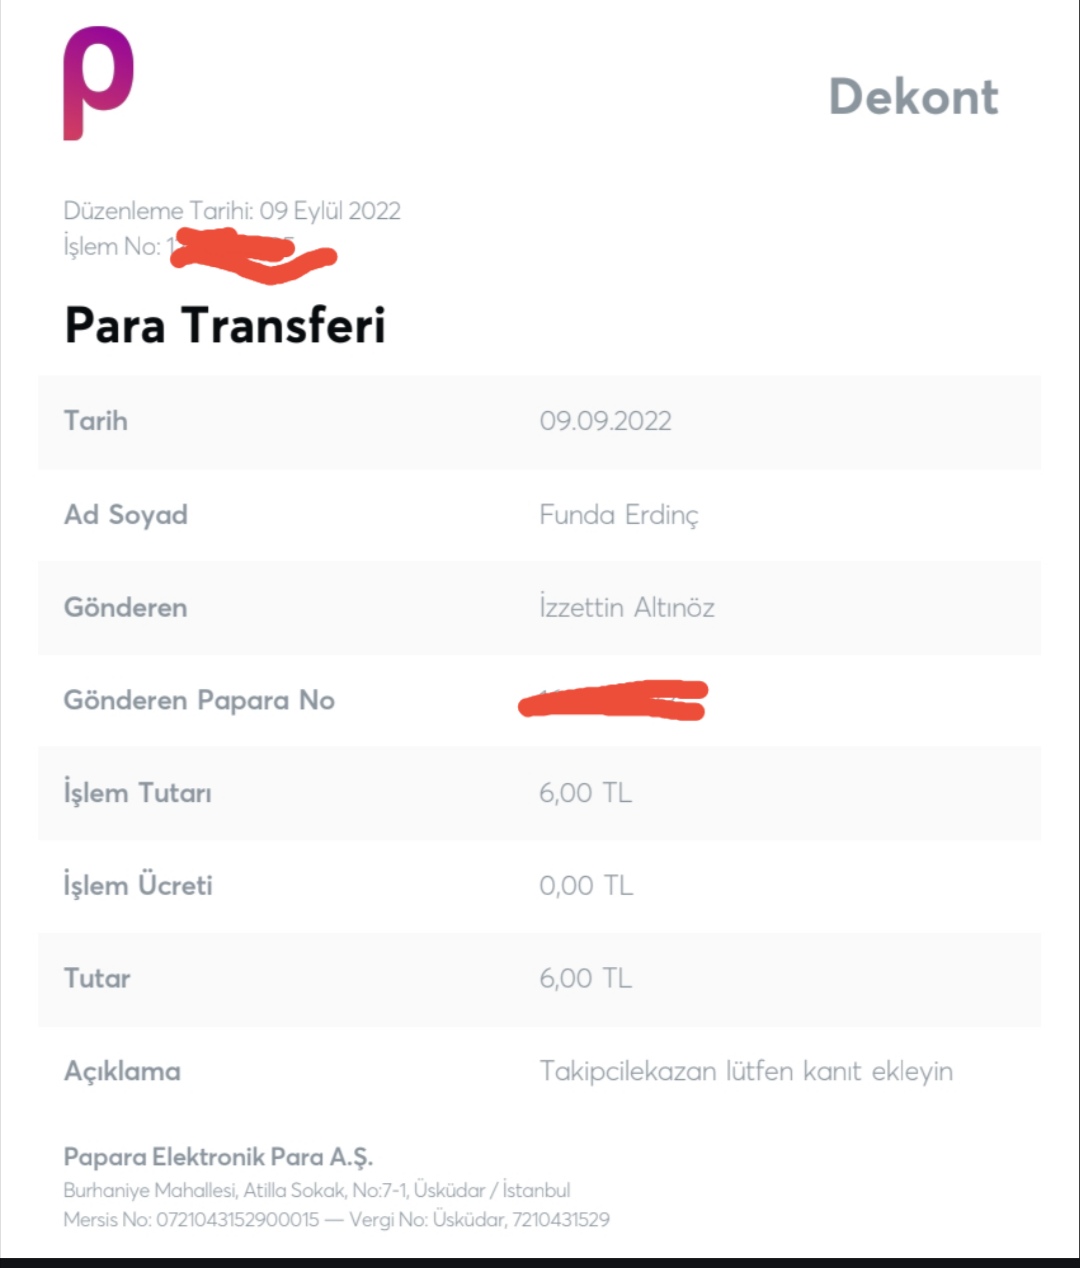The image size is (1080, 1268).
Task: Click the Ad Soyad label
Action: pyautogui.click(x=126, y=515)
